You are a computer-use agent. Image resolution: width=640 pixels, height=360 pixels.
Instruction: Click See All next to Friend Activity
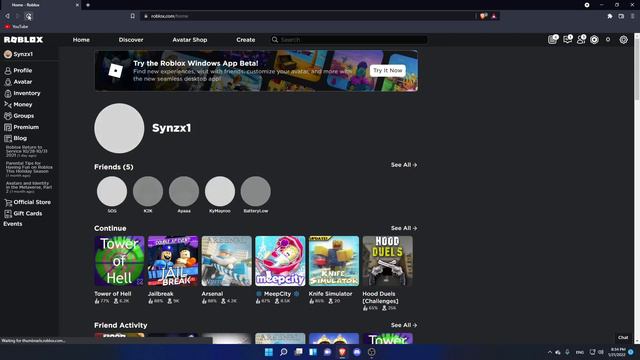404,325
